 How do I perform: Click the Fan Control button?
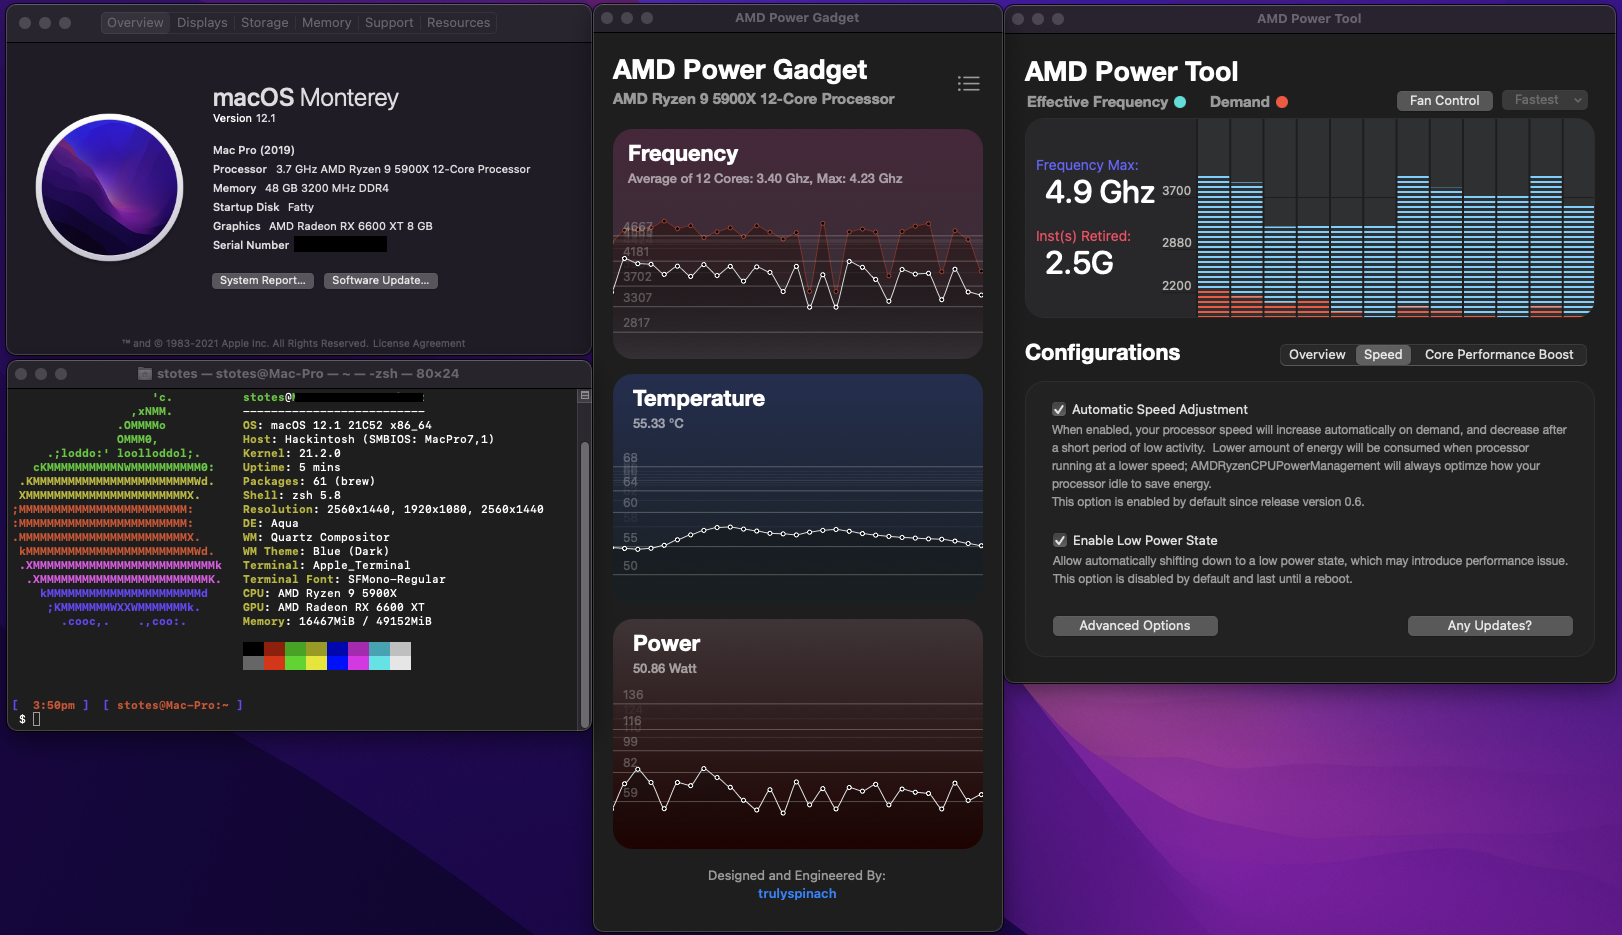tap(1444, 100)
